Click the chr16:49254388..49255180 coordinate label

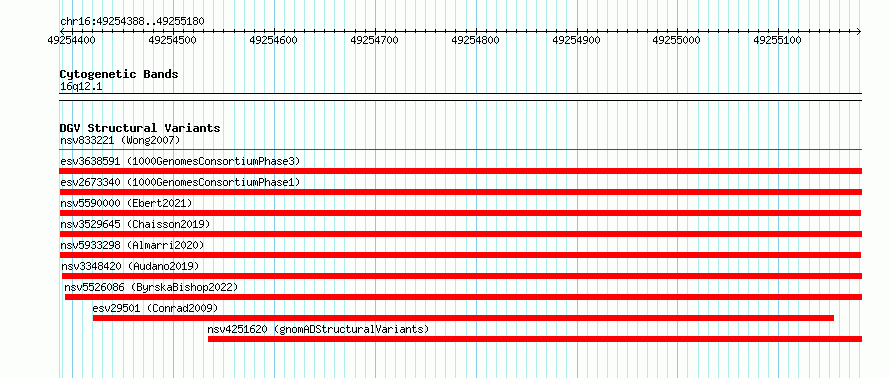click(132, 22)
